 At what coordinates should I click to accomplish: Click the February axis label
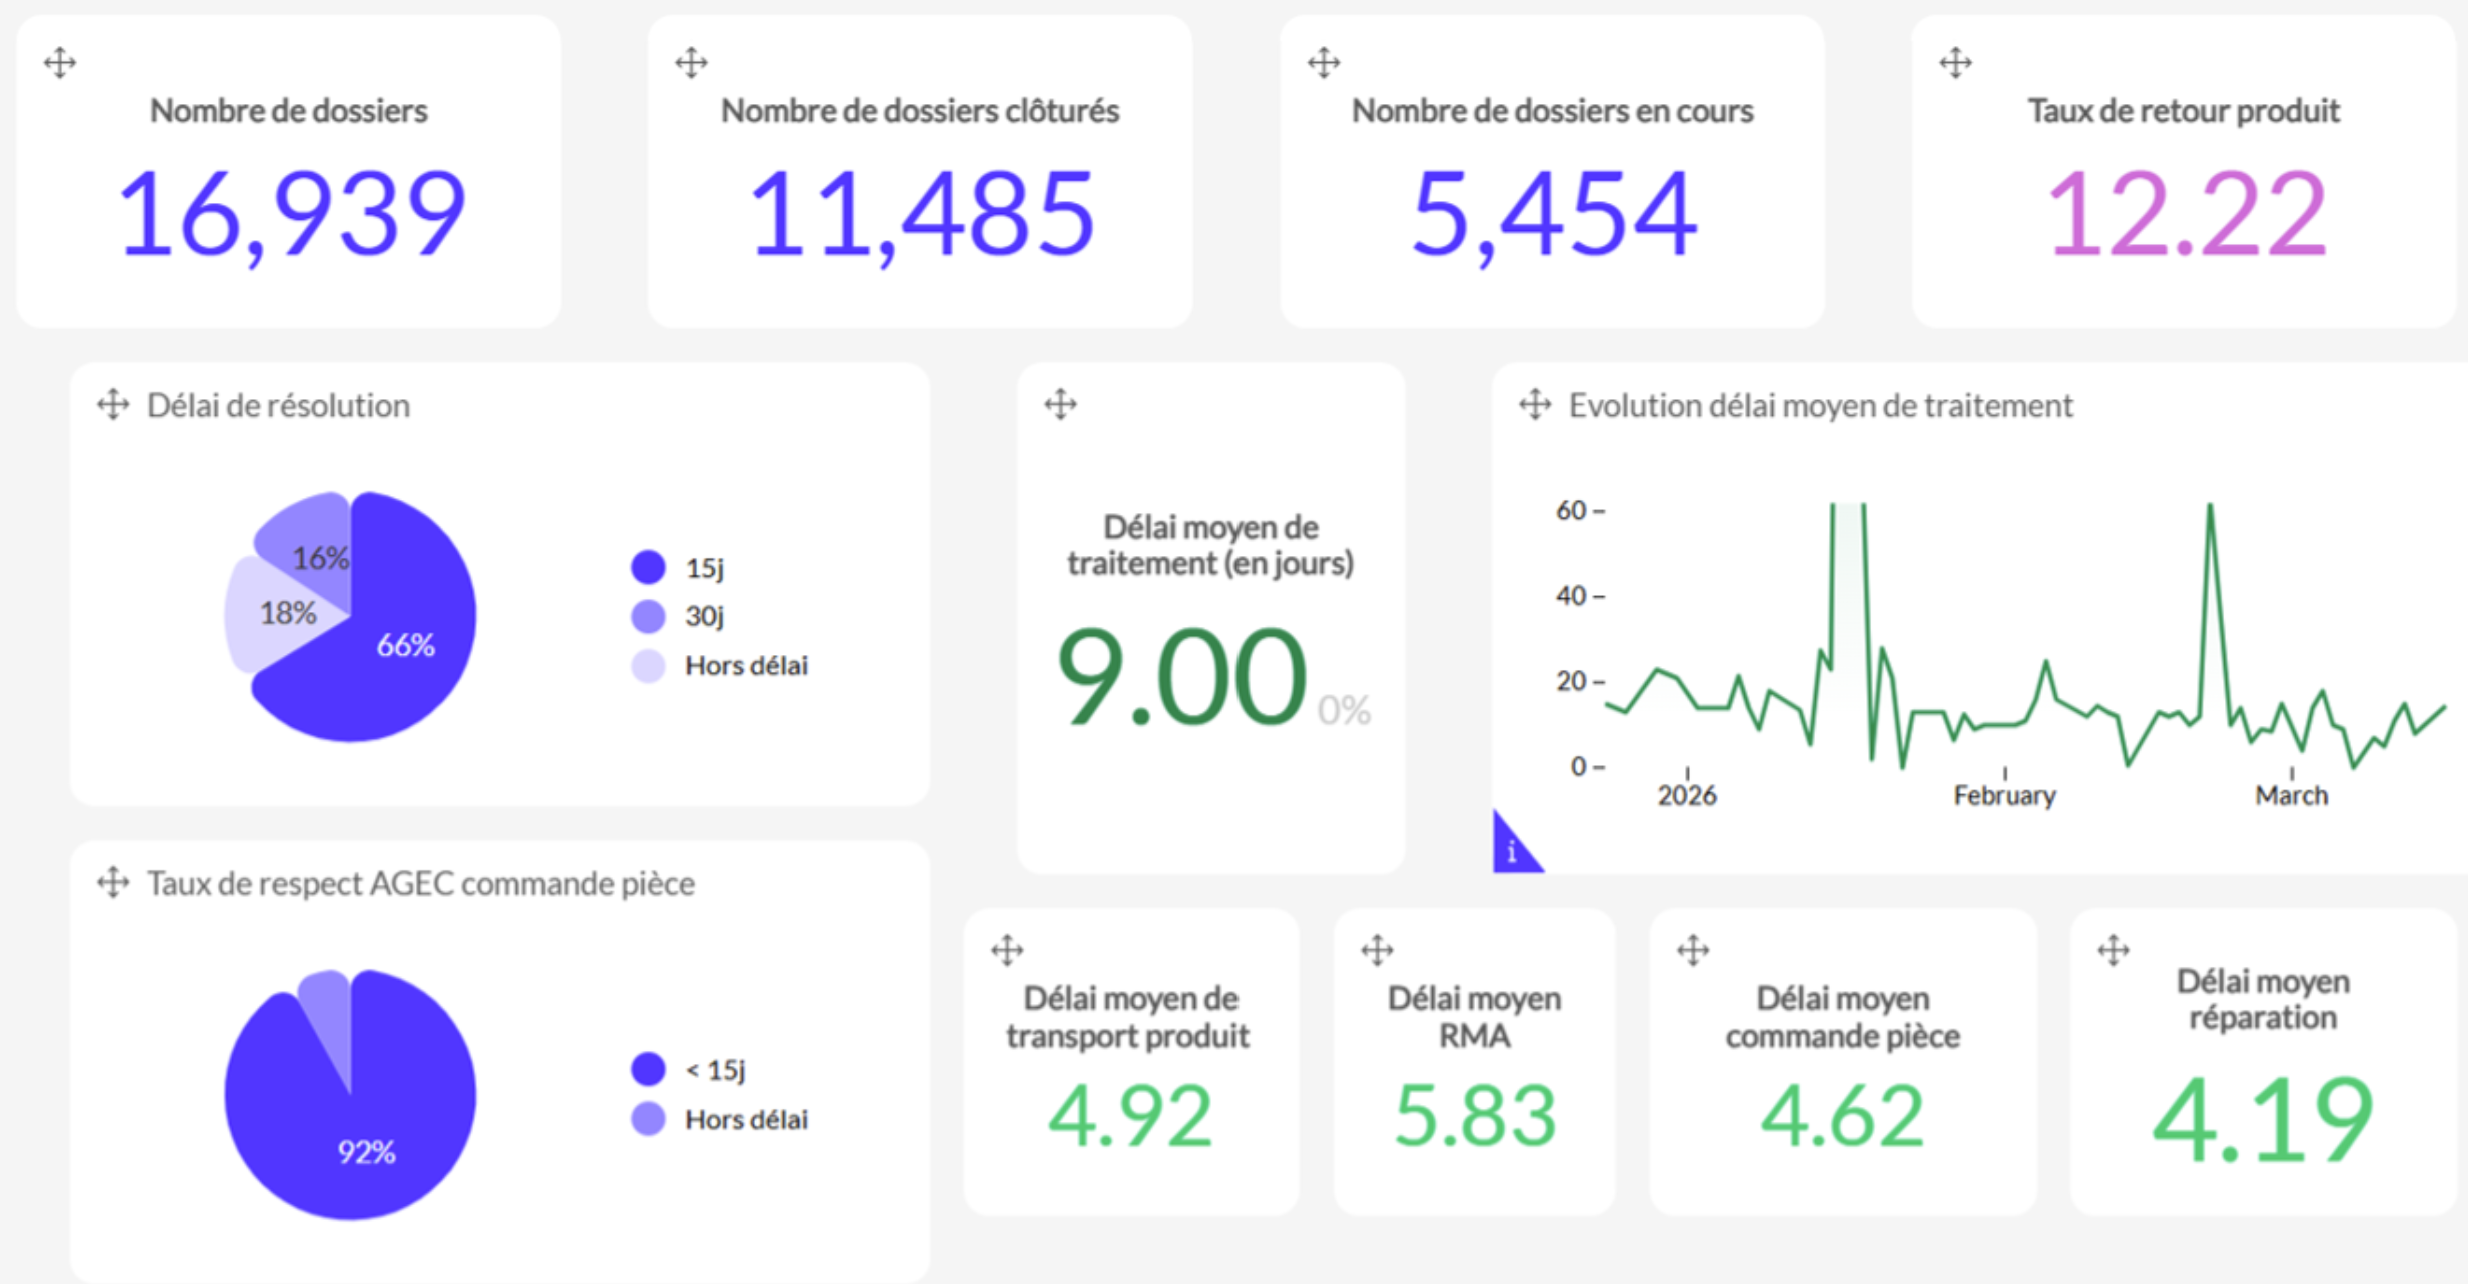tap(2004, 795)
